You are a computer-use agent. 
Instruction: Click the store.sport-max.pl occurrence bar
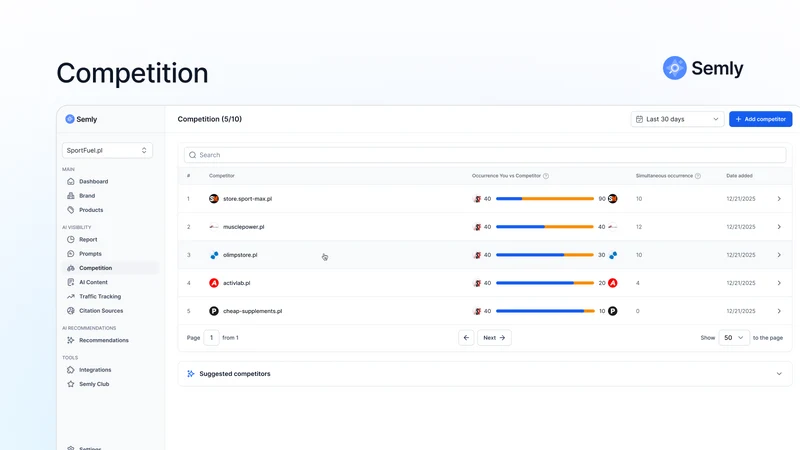545,198
